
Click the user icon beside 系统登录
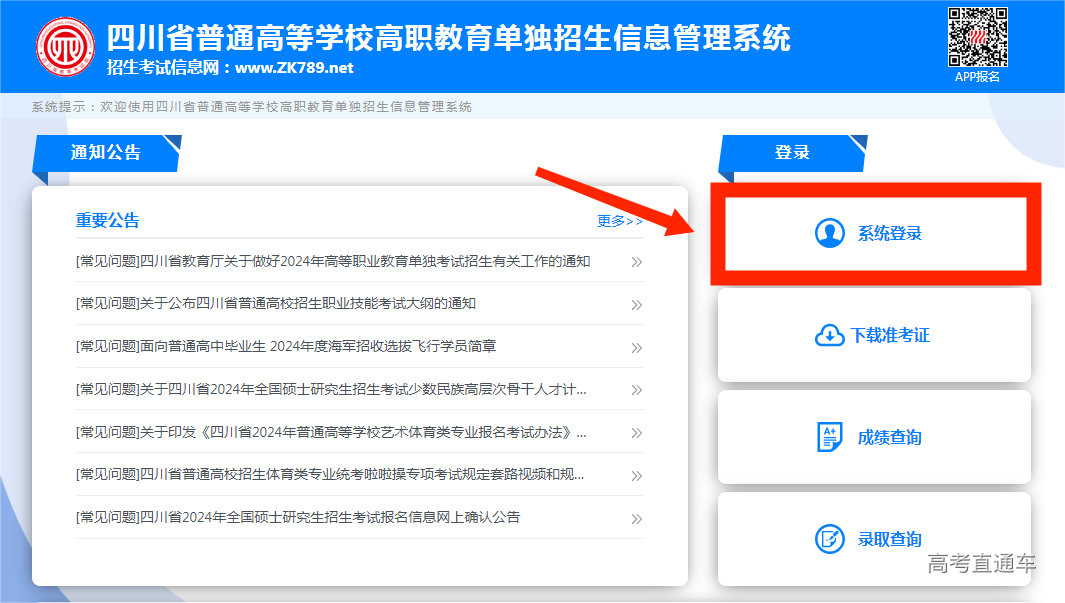click(830, 233)
